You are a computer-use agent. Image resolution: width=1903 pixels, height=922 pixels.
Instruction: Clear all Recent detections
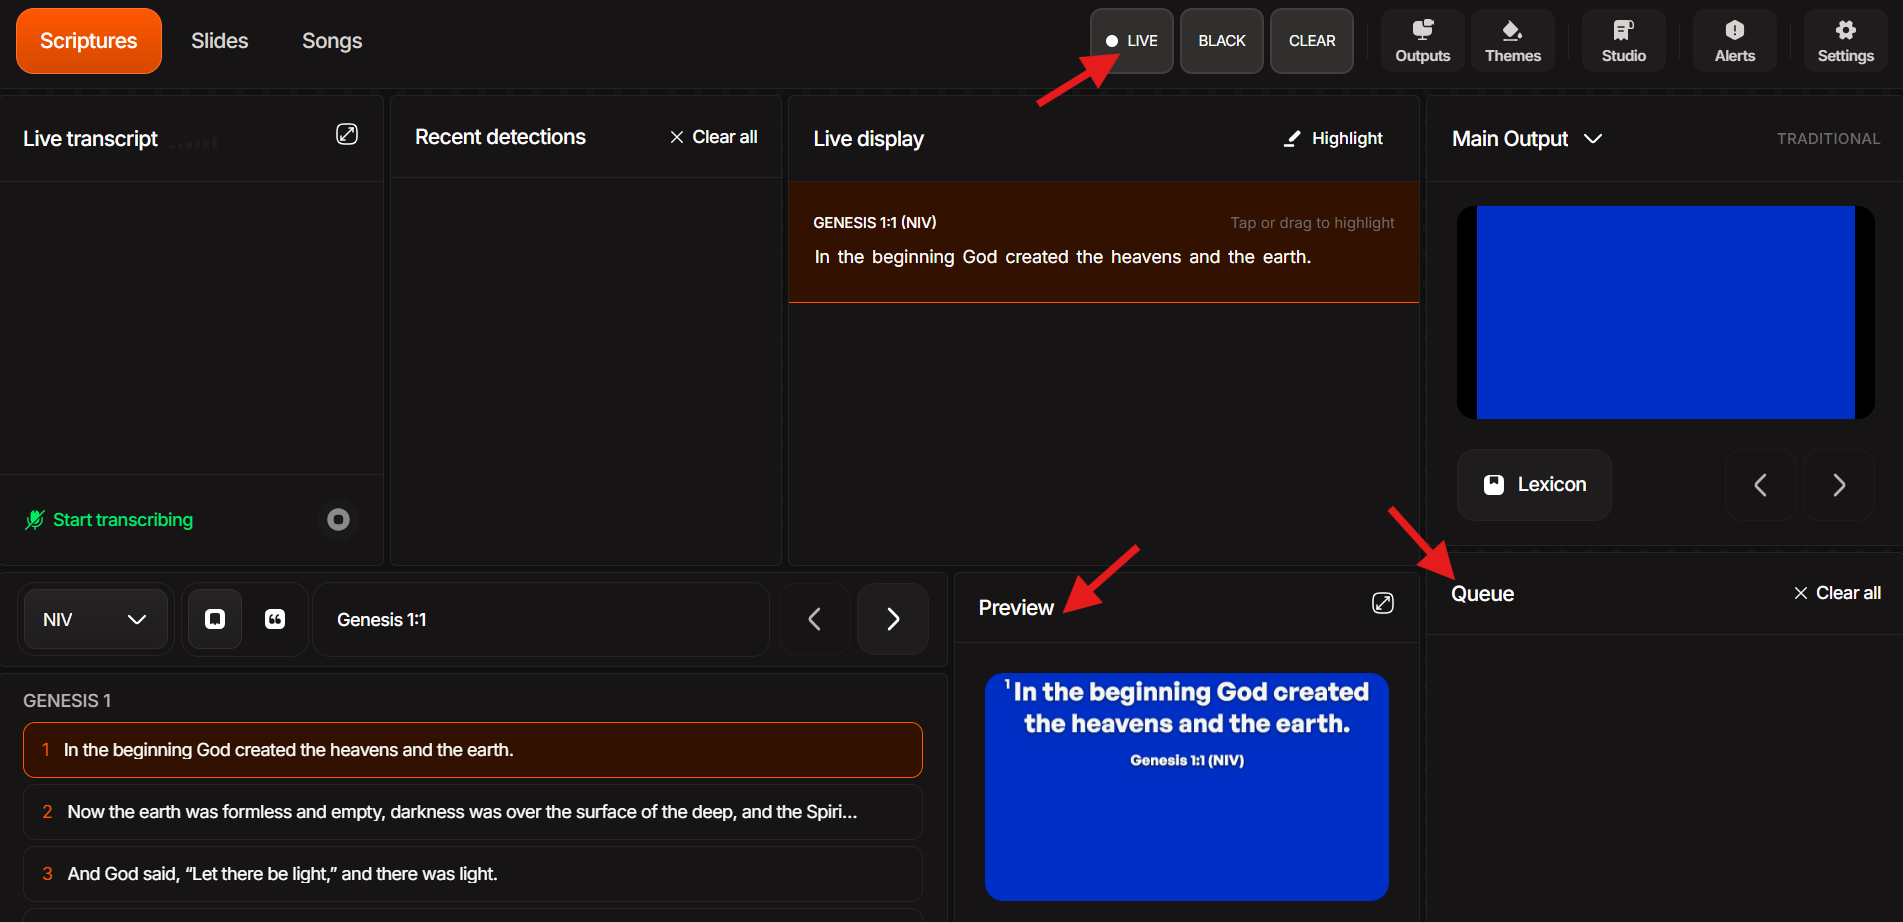point(714,137)
